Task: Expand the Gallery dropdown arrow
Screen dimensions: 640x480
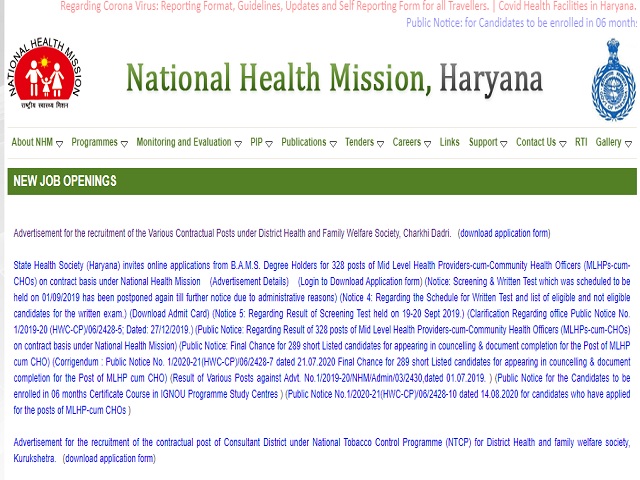Action: click(629, 144)
